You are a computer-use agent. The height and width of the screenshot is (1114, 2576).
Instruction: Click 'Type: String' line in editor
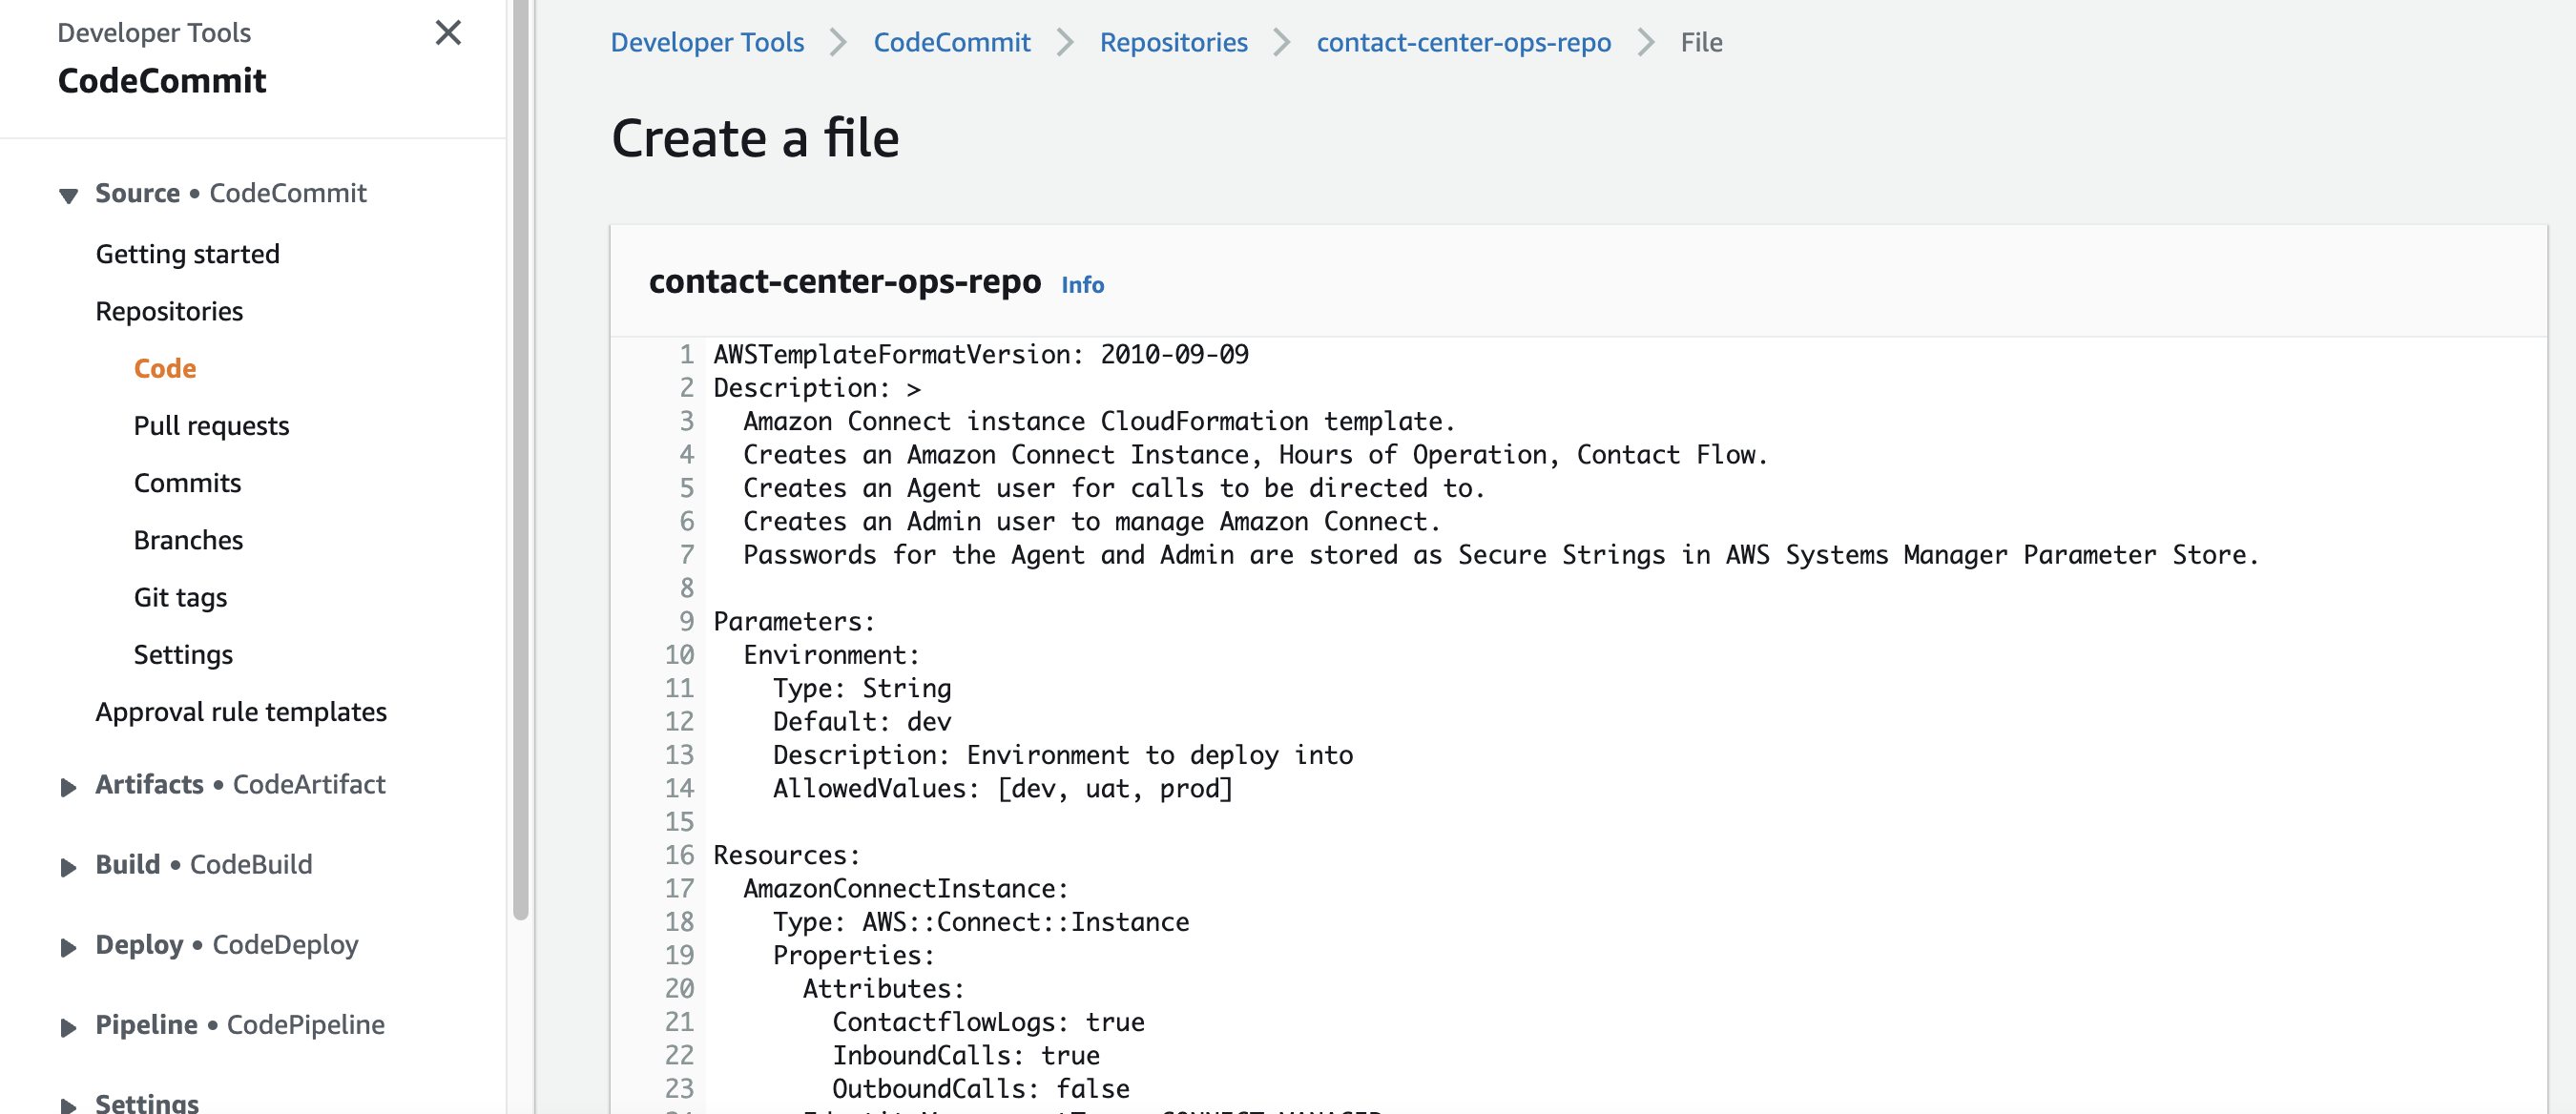pos(862,688)
